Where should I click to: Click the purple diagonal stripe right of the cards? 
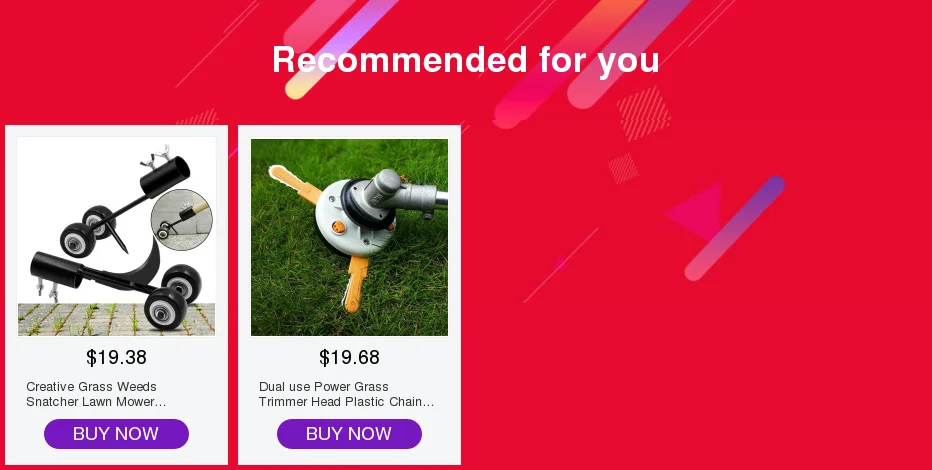[x=734, y=228]
